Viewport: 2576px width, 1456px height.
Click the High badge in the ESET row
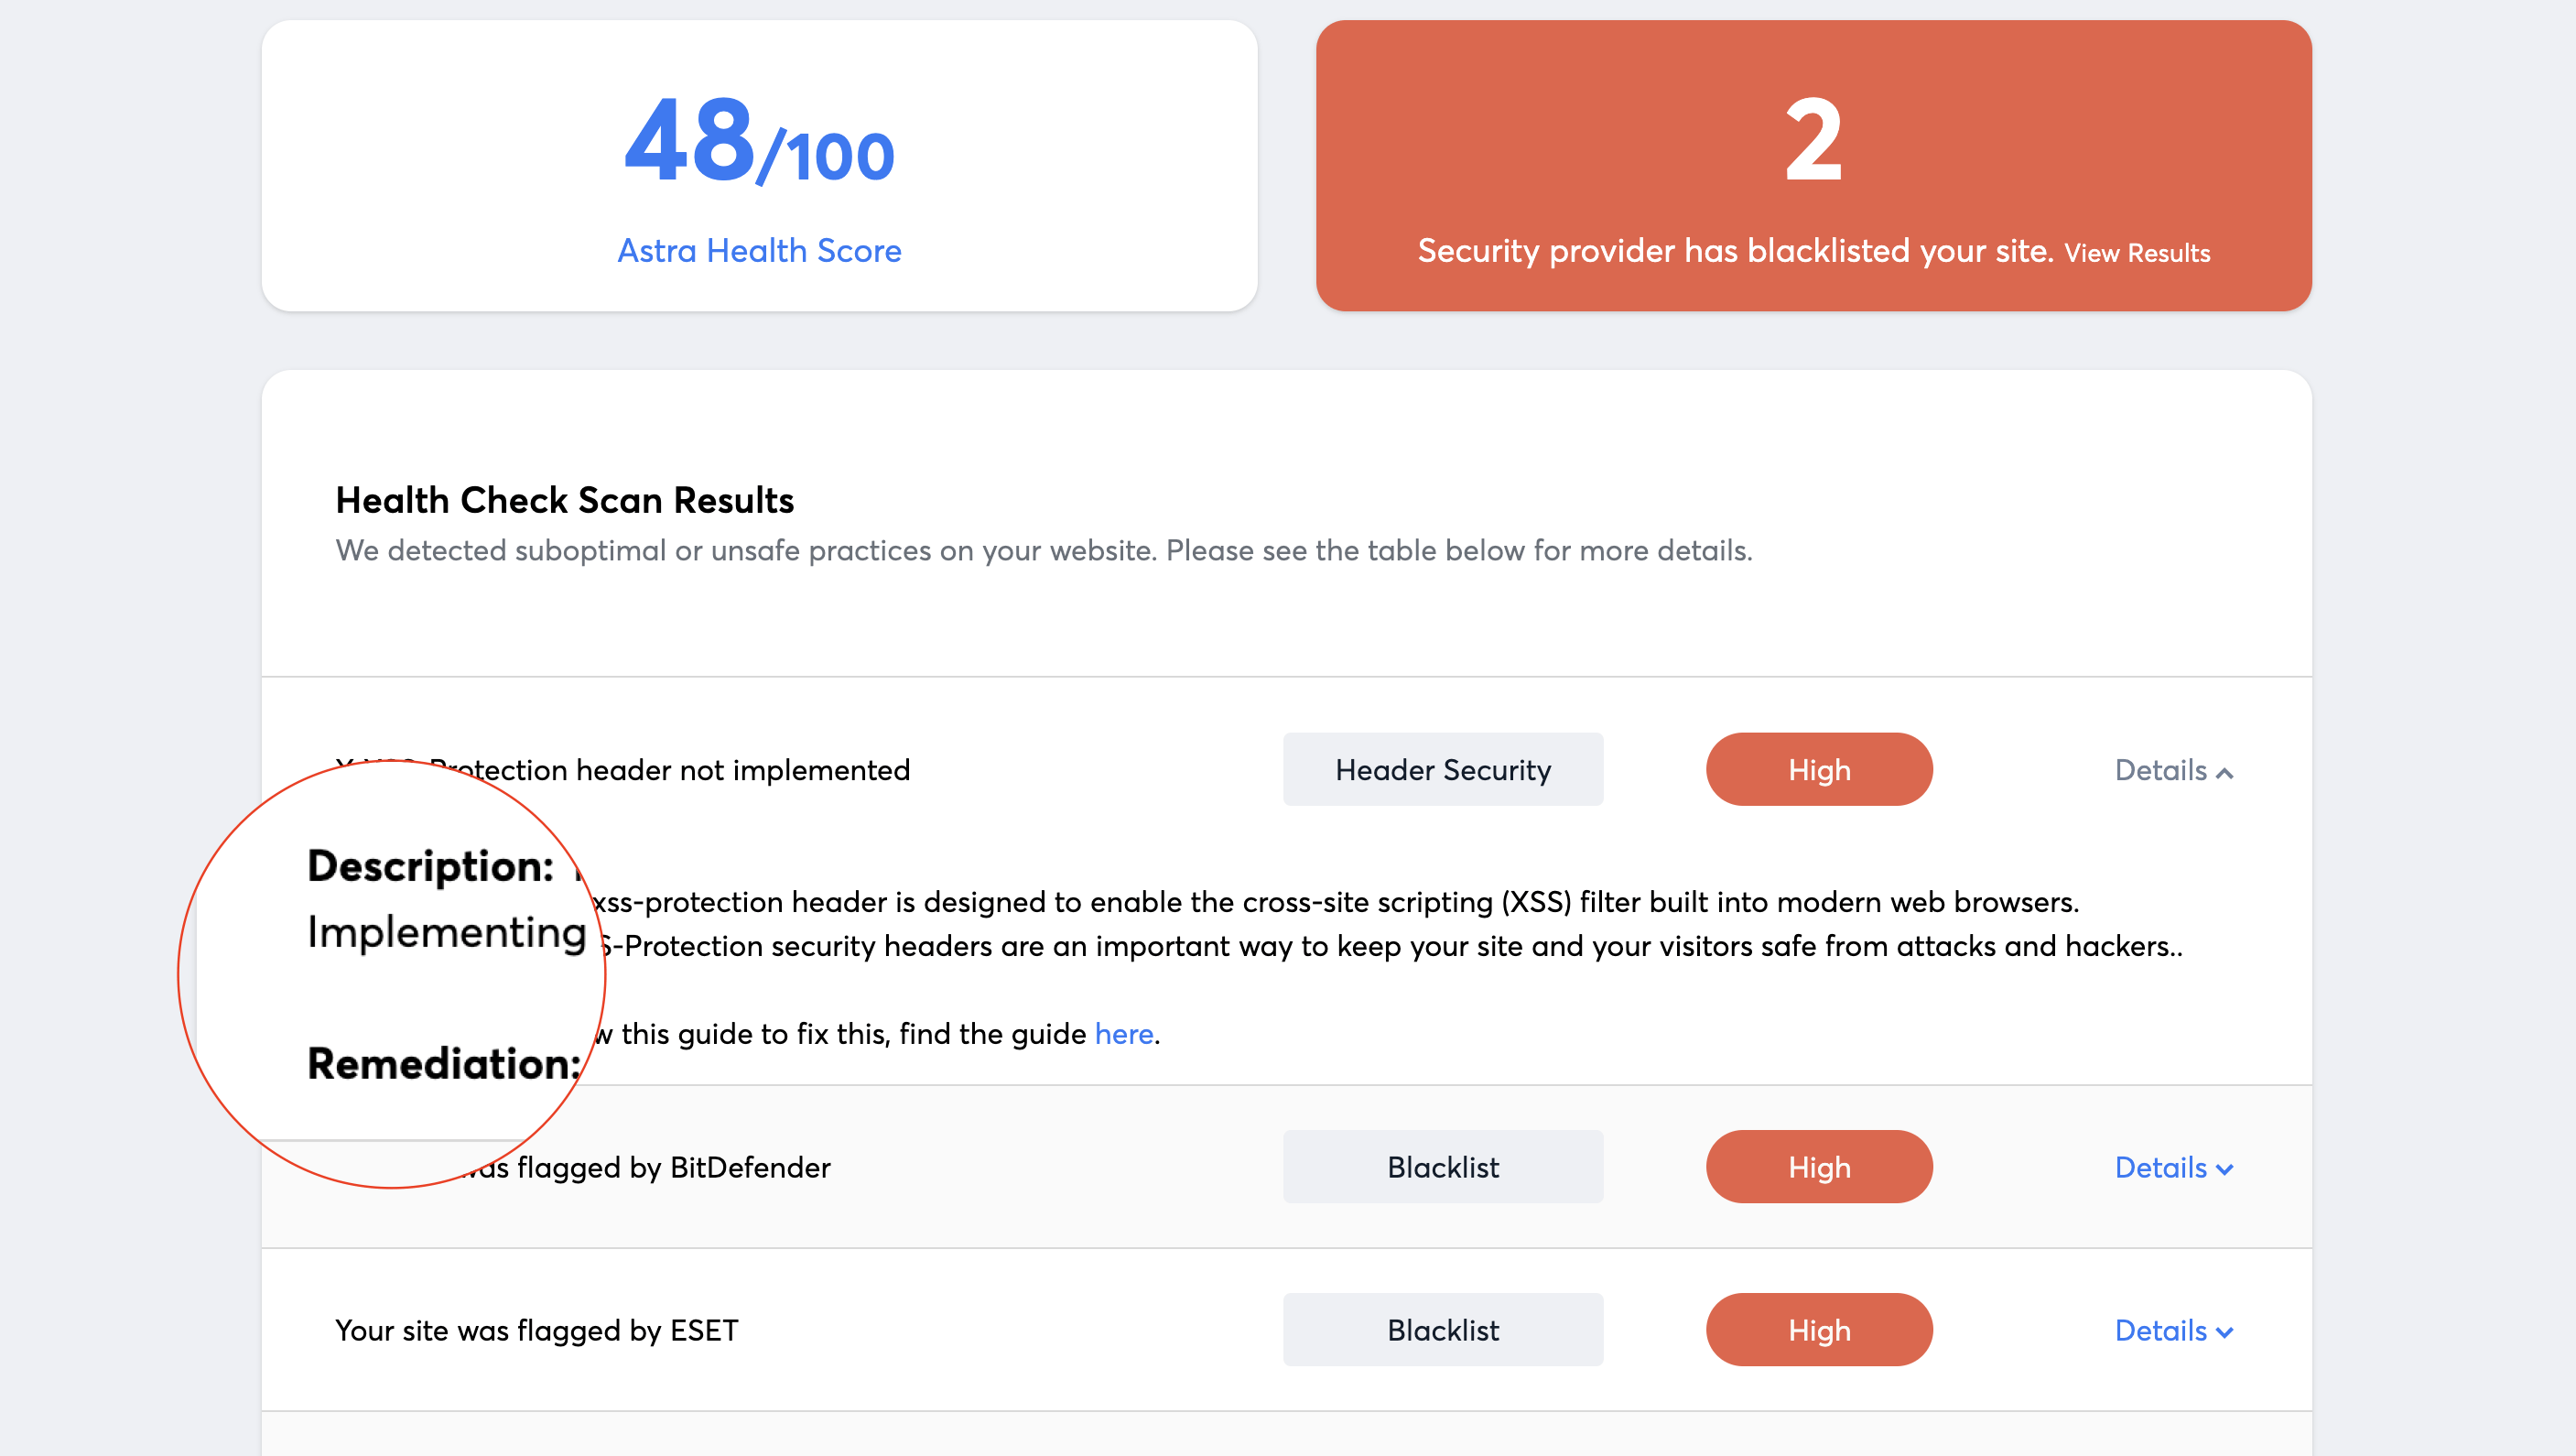click(x=1819, y=1329)
